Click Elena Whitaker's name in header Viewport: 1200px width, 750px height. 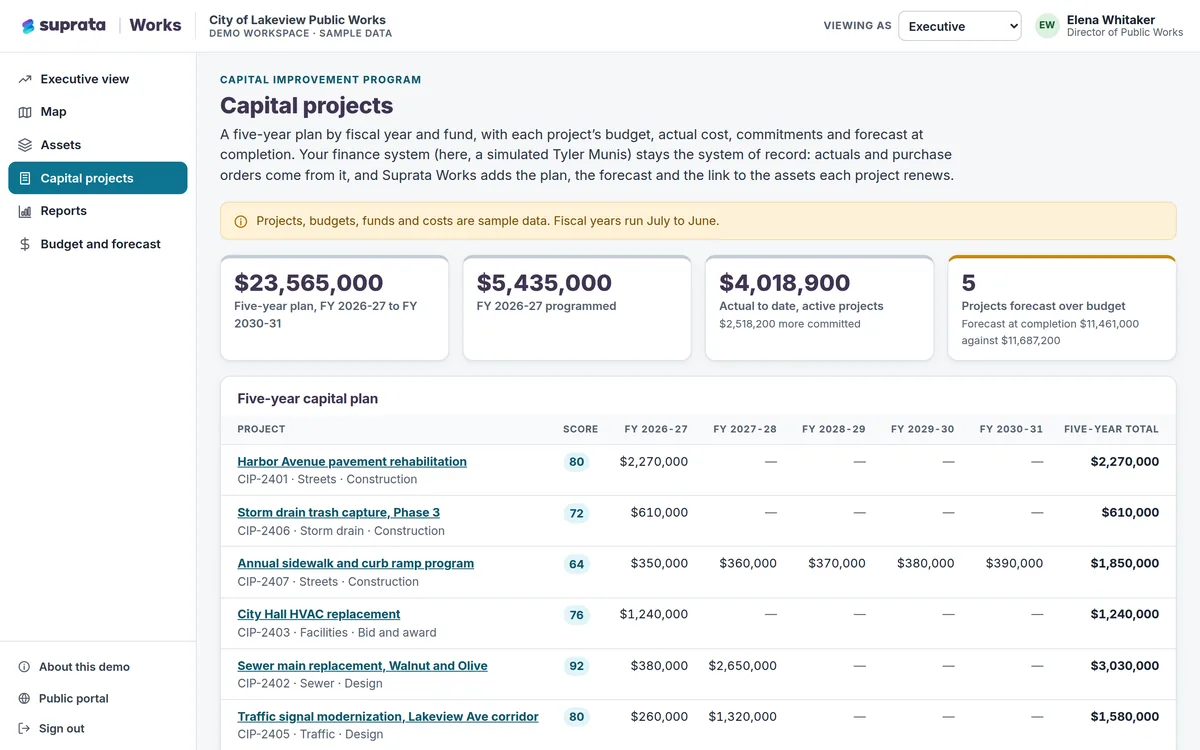(x=1111, y=20)
